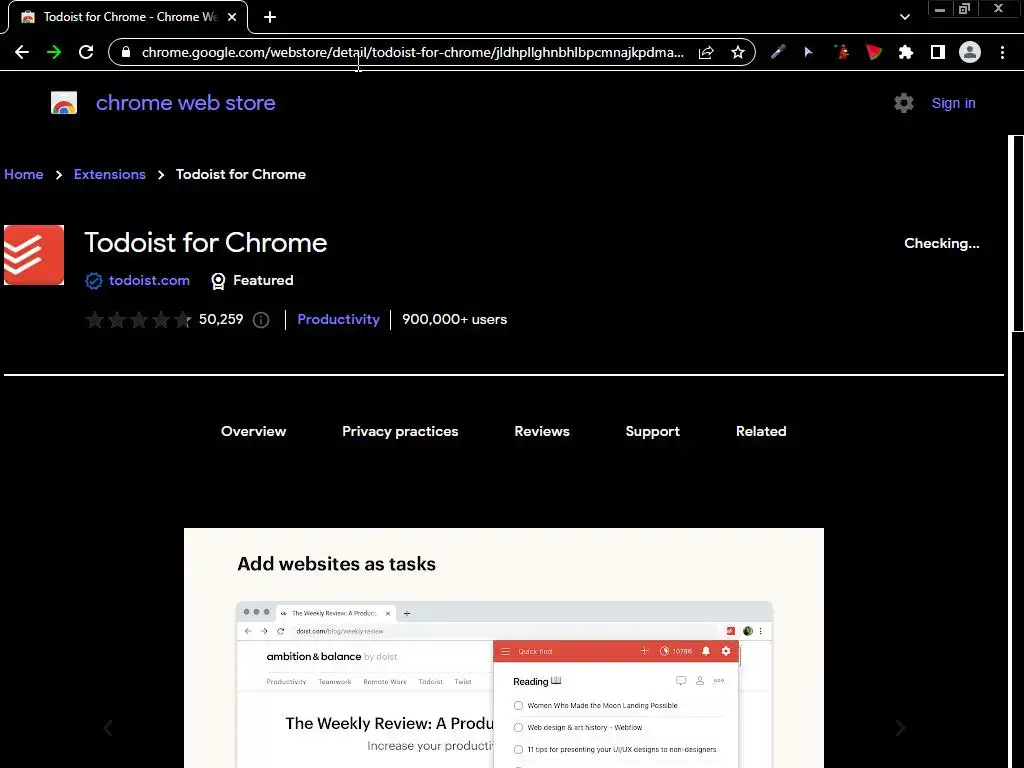The image size is (1024, 768).
Task: Click the Chrome Web Store rainbow logo
Action: click(64, 103)
